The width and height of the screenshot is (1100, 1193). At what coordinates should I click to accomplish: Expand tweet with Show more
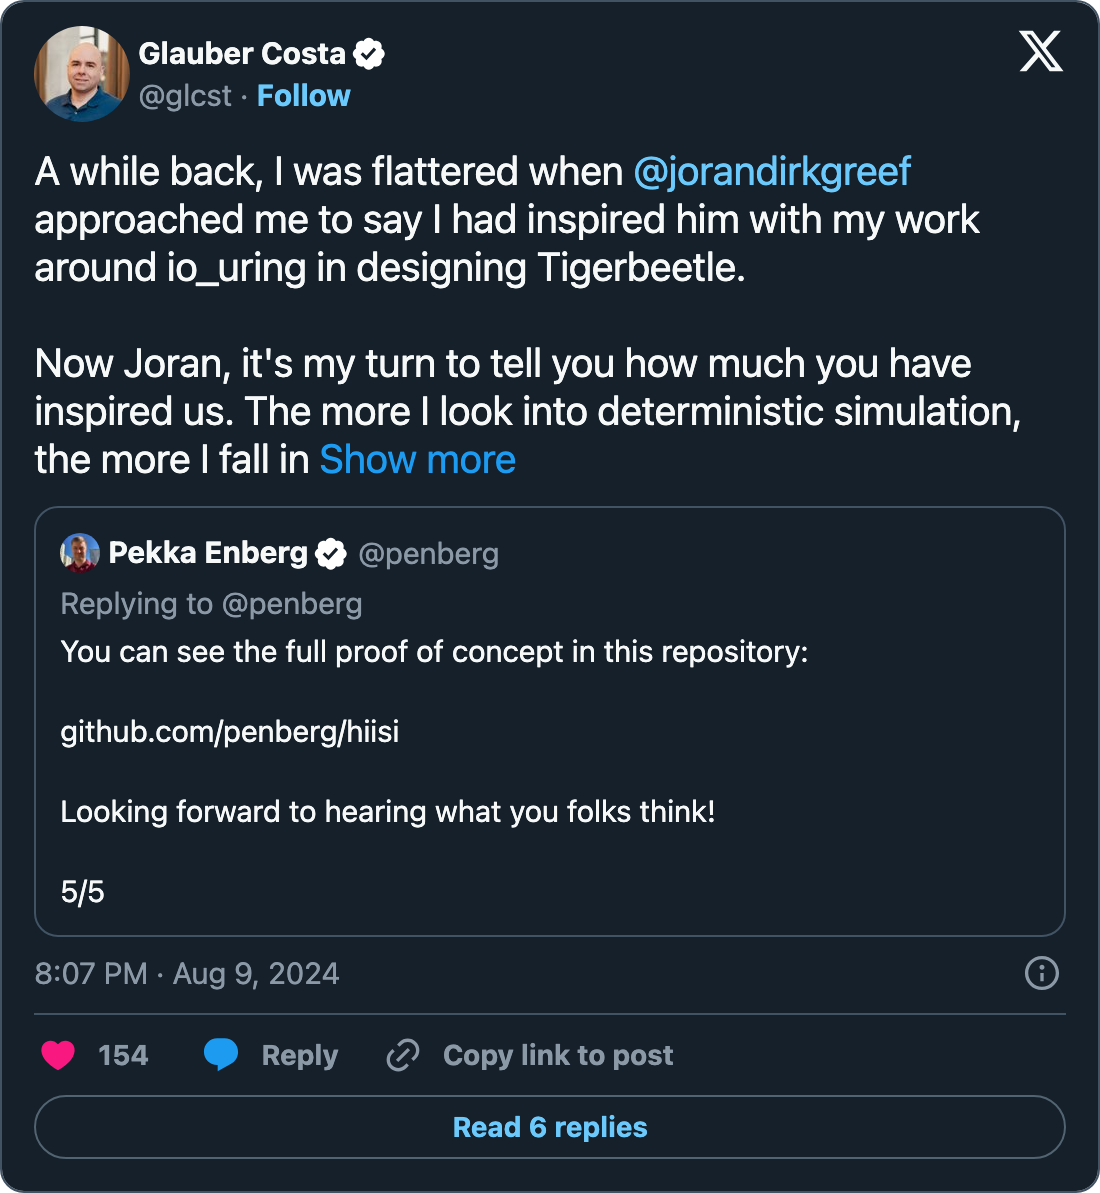pos(417,460)
